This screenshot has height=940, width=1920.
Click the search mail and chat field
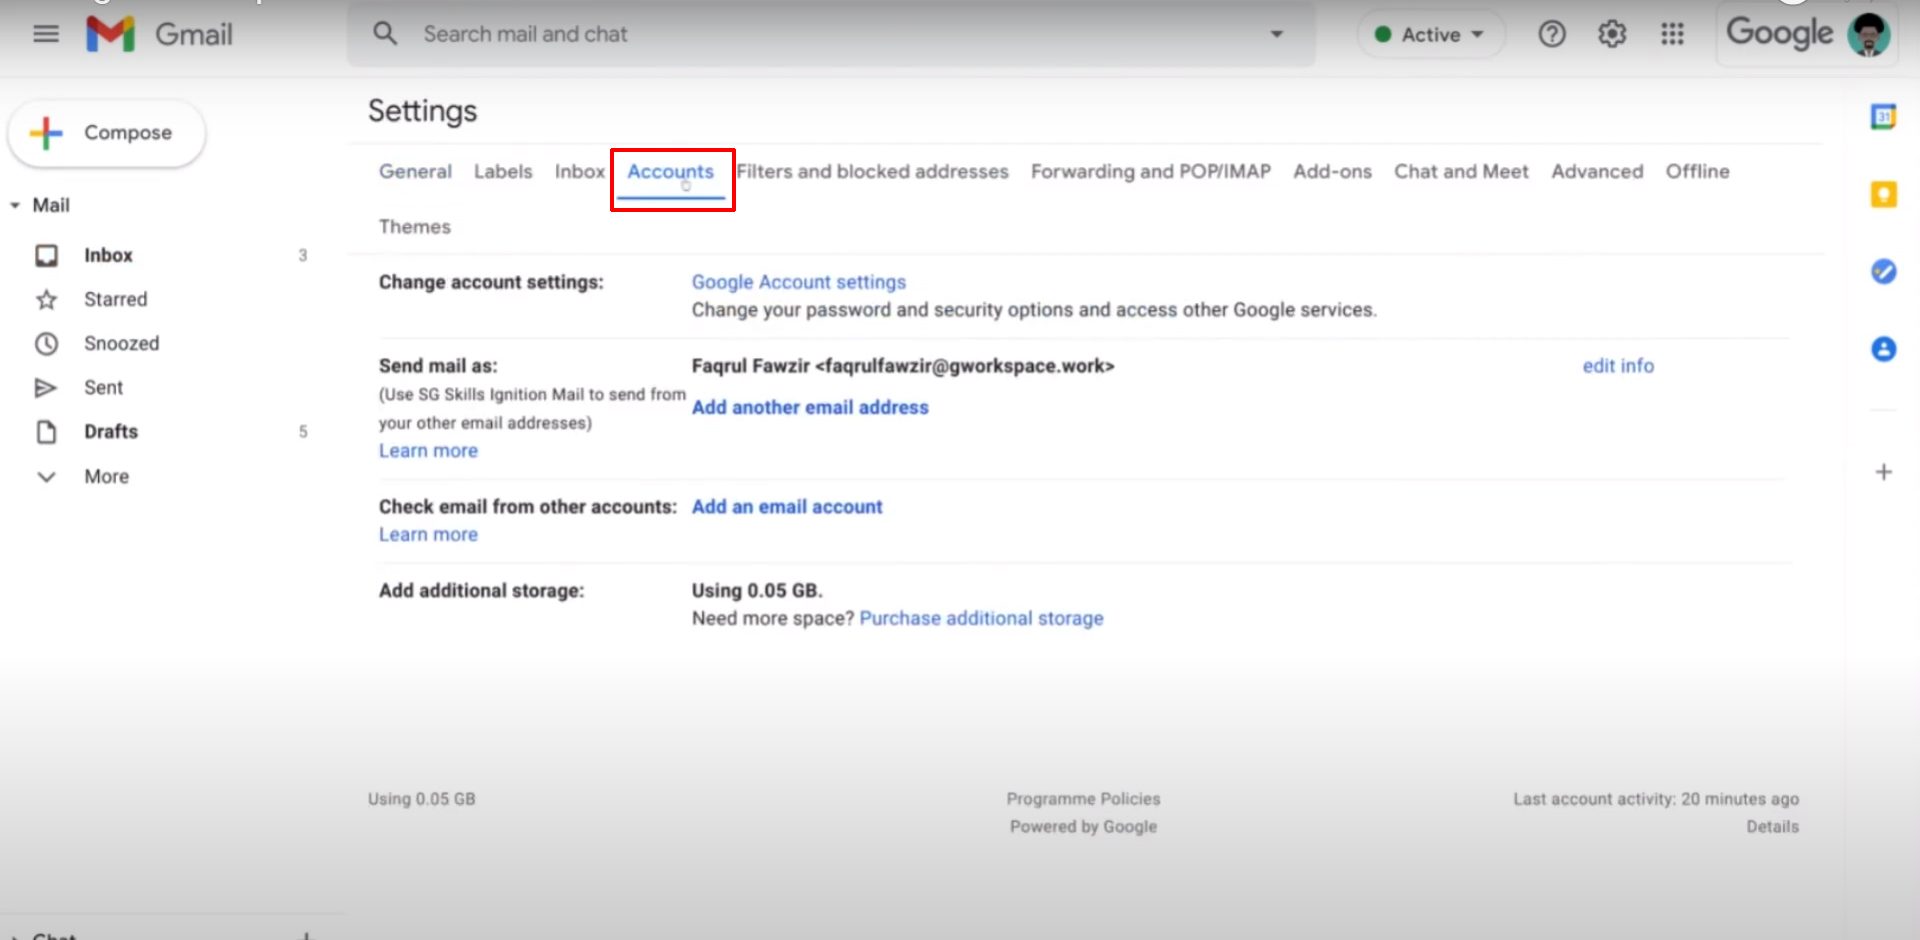tap(700, 33)
